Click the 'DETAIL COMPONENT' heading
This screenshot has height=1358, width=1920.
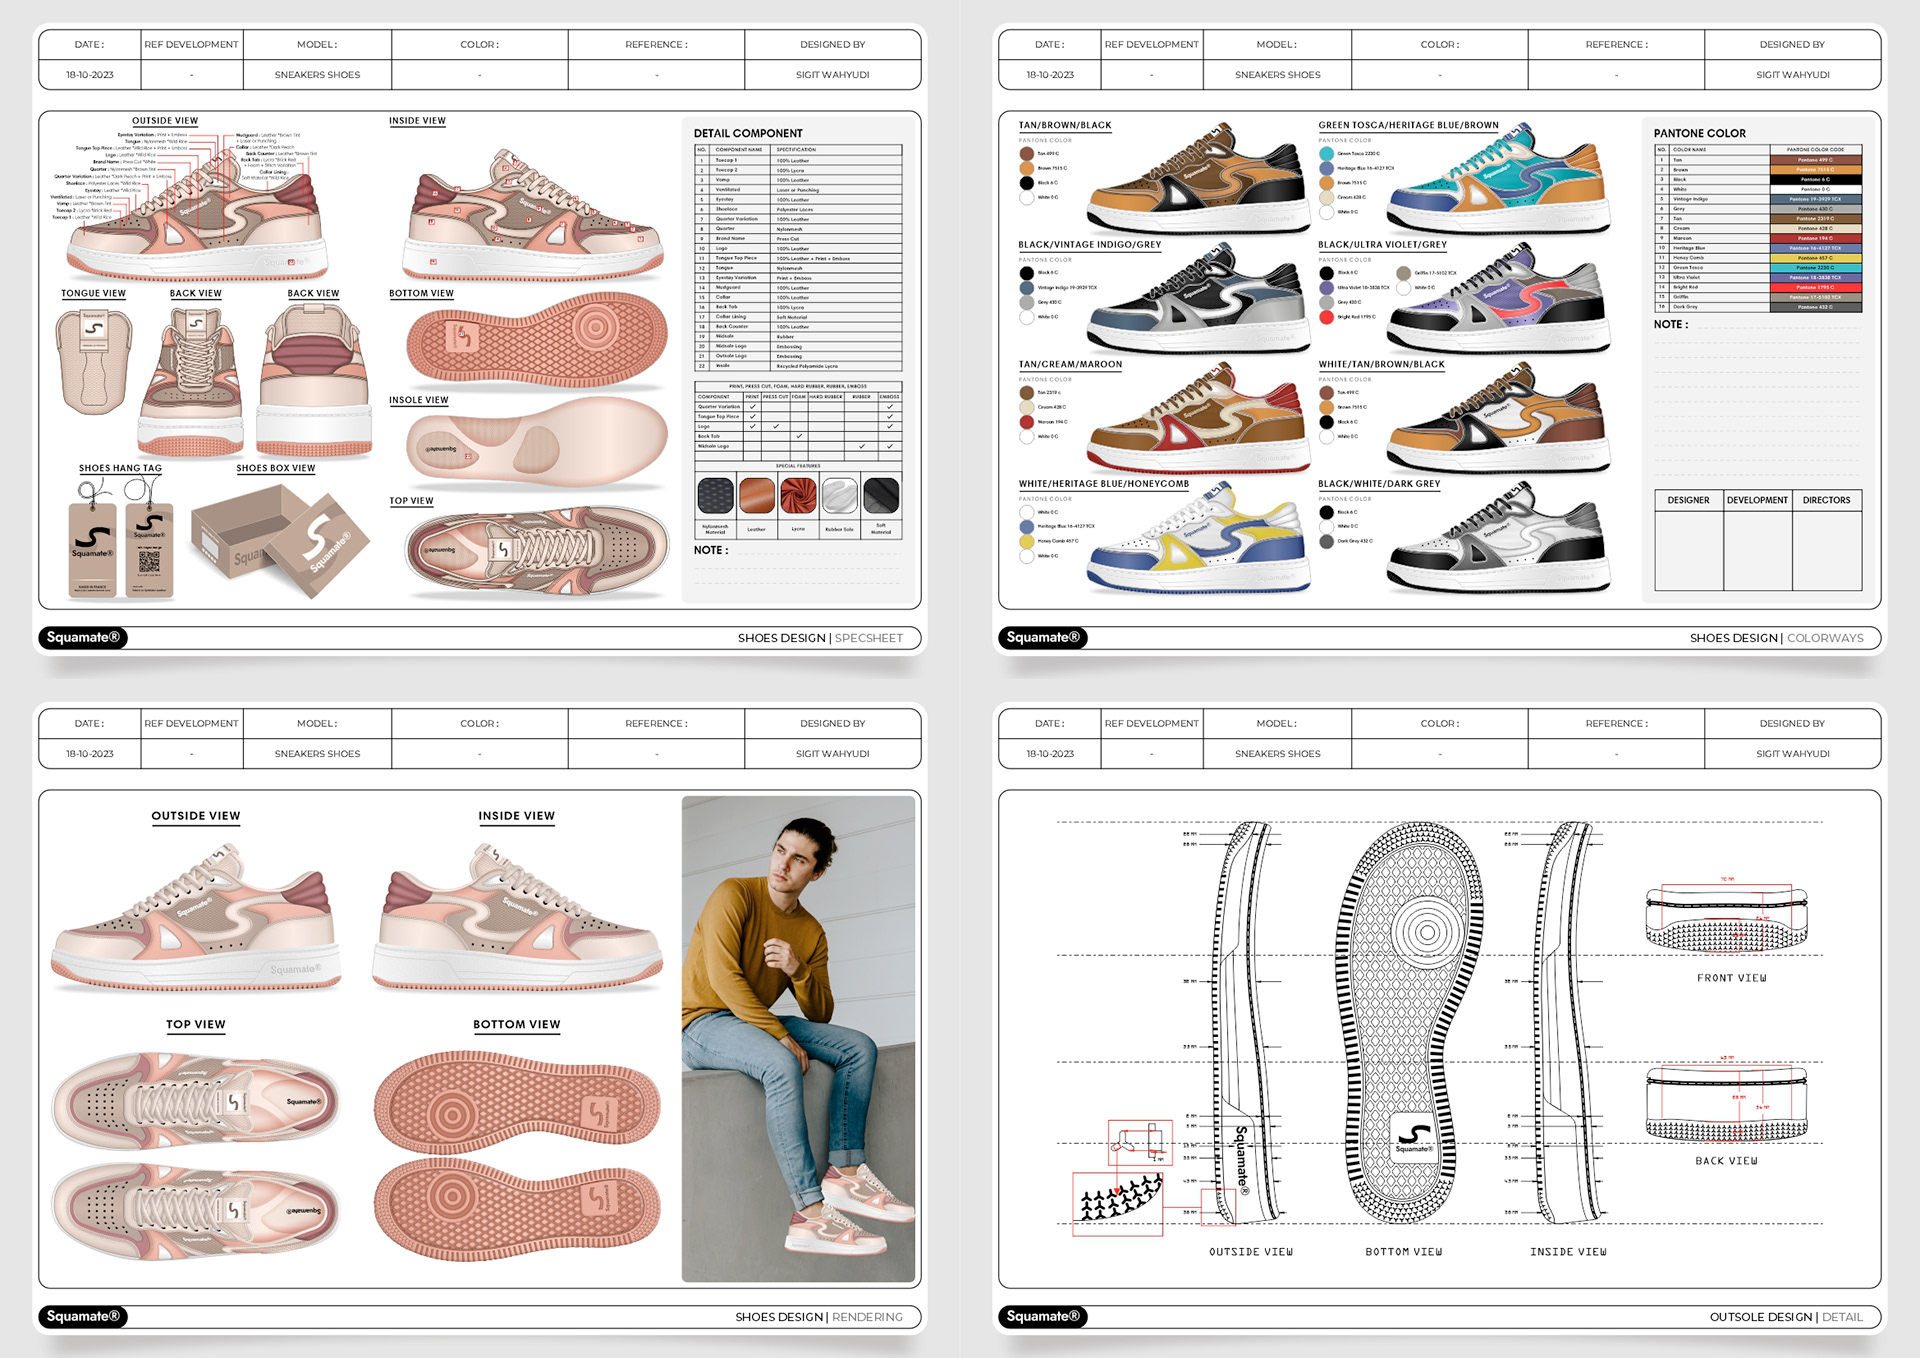(748, 133)
